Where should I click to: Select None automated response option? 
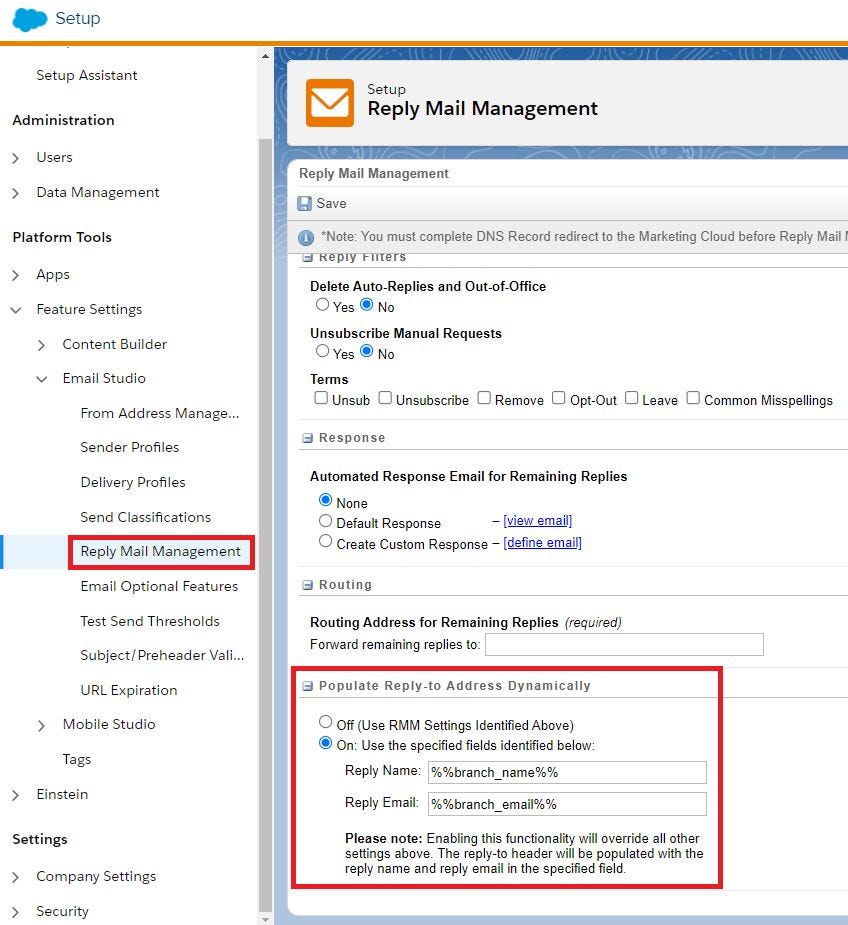click(x=325, y=500)
